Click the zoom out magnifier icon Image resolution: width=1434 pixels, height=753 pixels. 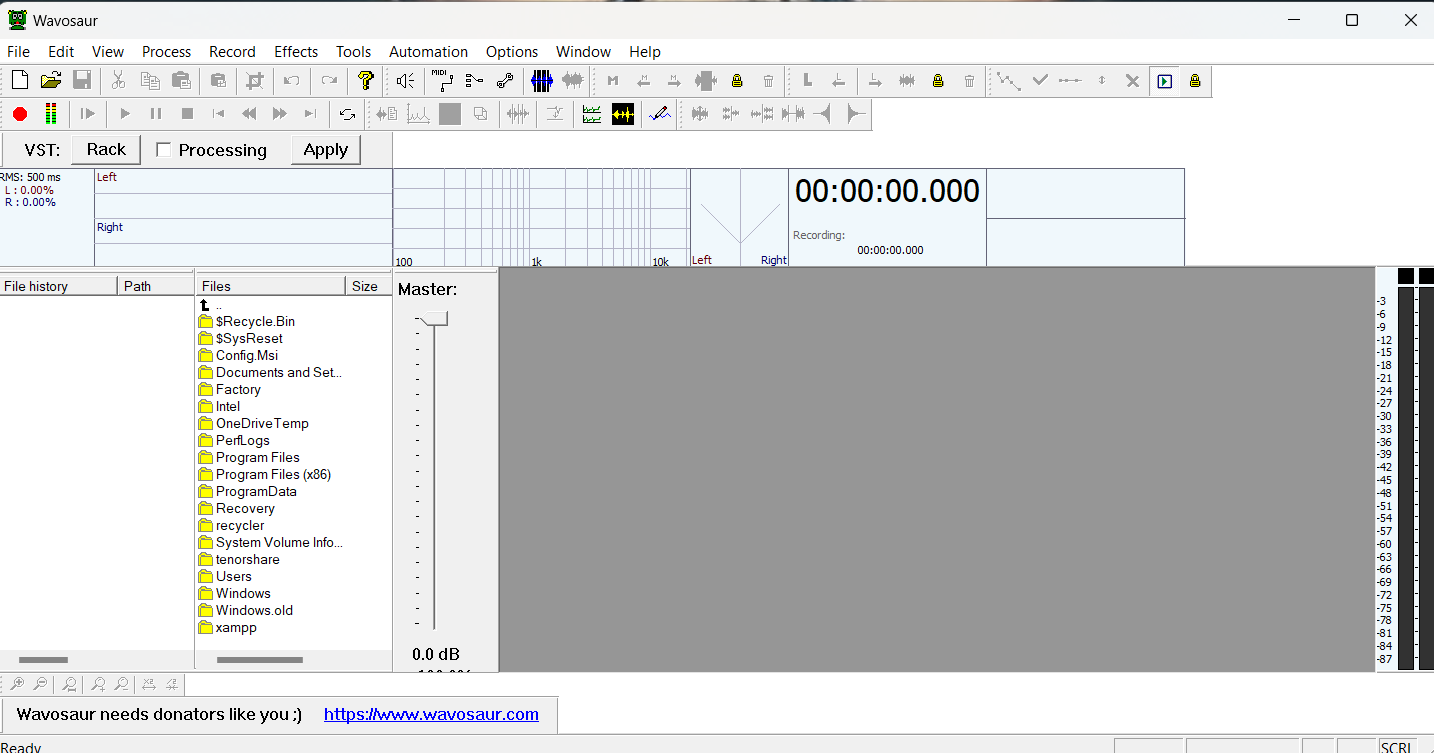click(40, 684)
